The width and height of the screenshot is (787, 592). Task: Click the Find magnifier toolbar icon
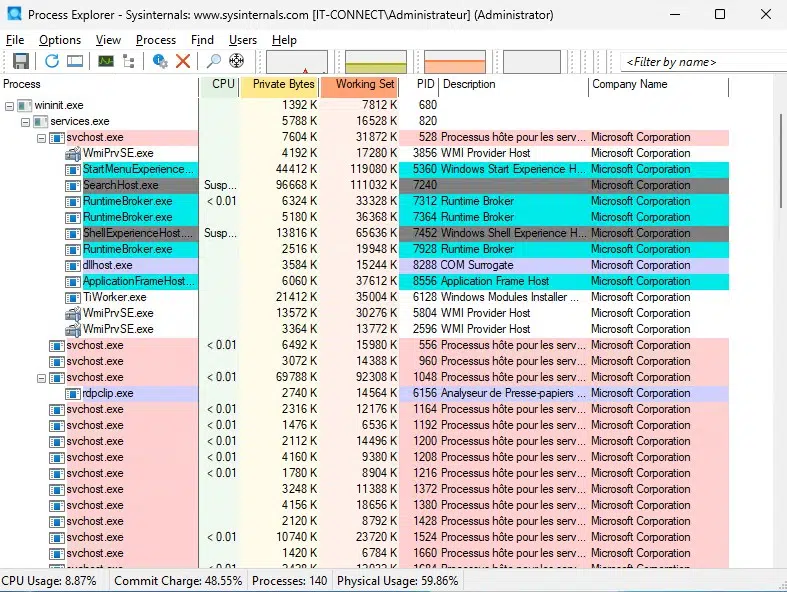click(214, 61)
